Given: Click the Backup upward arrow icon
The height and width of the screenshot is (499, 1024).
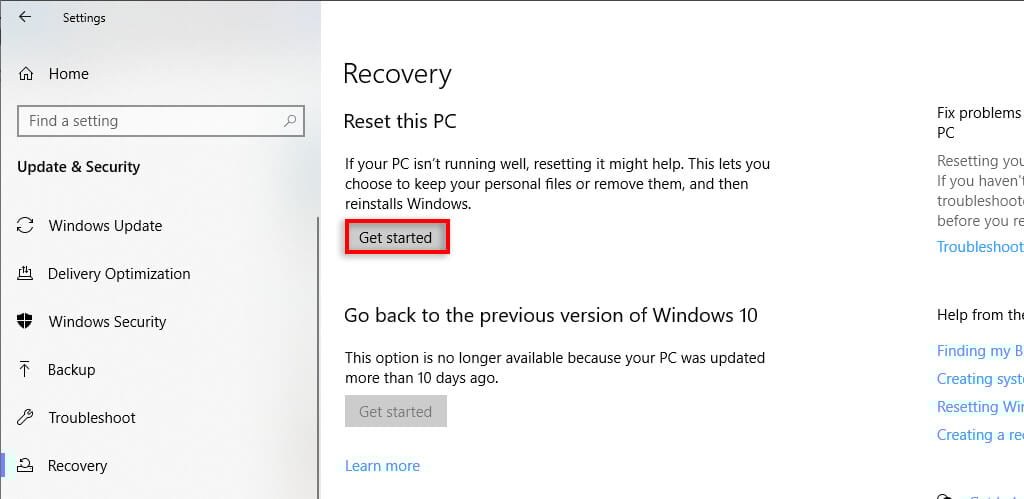Looking at the screenshot, I should click(26, 370).
